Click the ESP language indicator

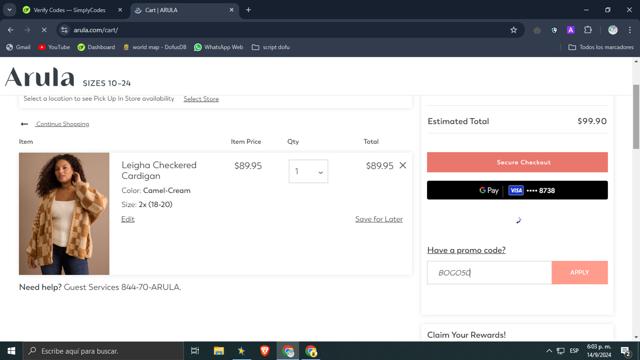point(574,351)
